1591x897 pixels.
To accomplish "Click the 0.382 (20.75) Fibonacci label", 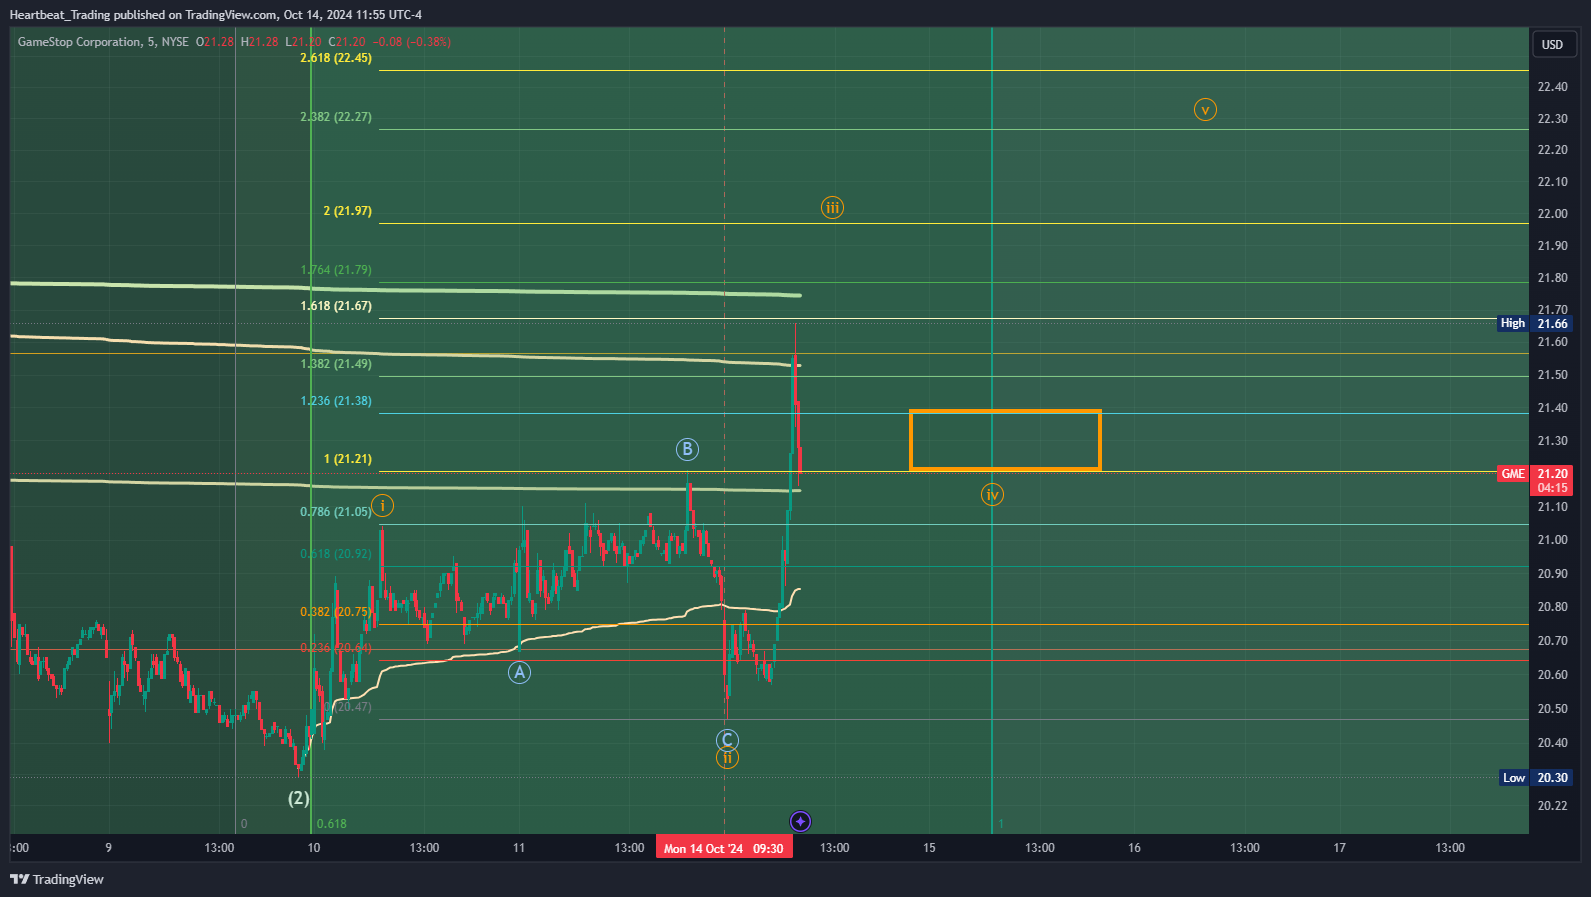I will 336,612.
